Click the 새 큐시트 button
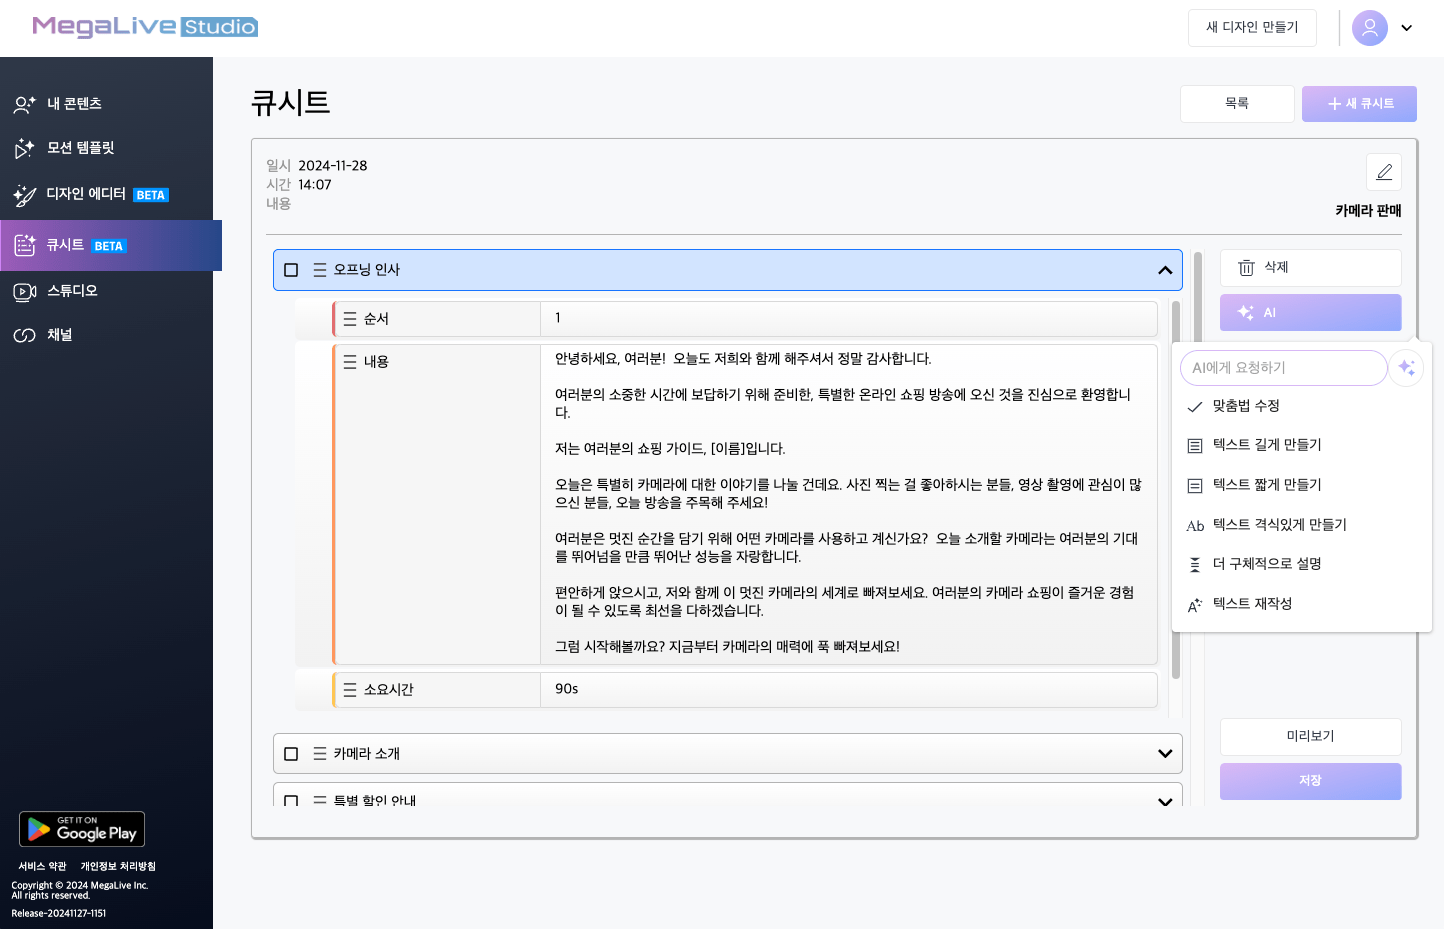Image resolution: width=1444 pixels, height=929 pixels. click(x=1359, y=104)
